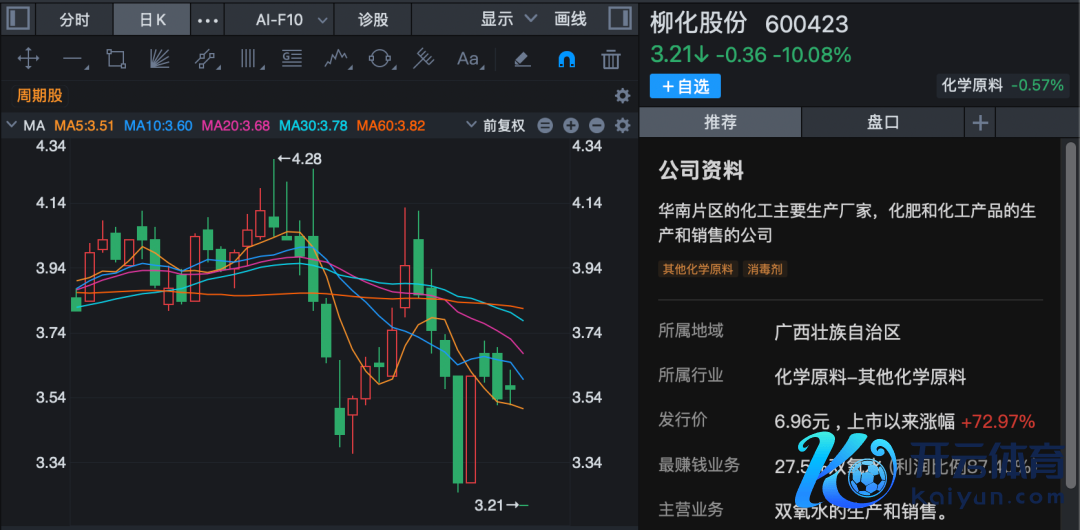Select the rectangle drawing tool
Viewport: 1080px width, 530px height.
point(116,59)
